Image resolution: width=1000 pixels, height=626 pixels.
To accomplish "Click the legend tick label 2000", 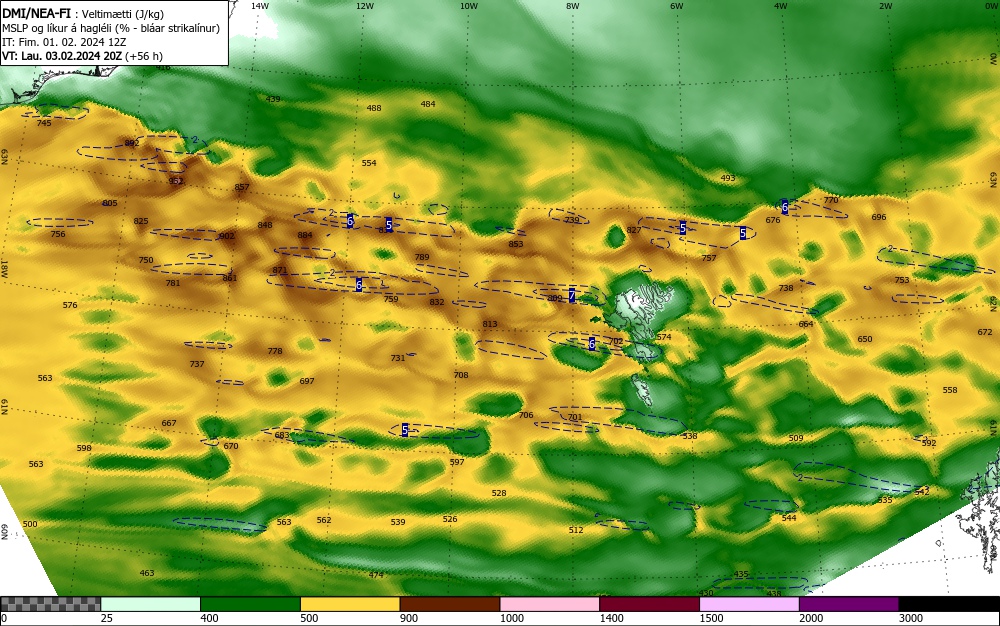I will 811,618.
